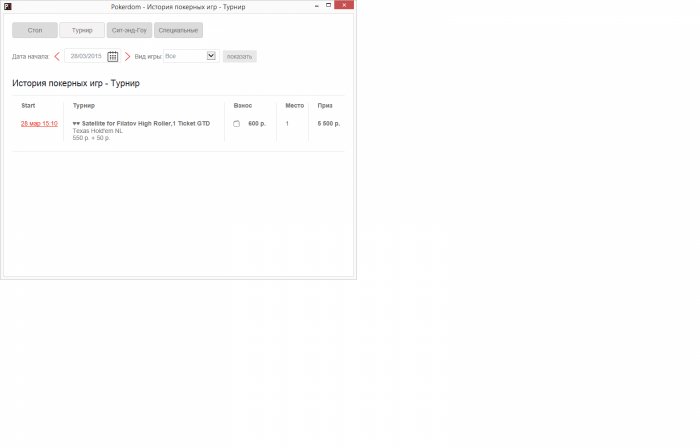This screenshot has width=700, height=448.
Task: Close the Pokerdom history window
Action: click(344, 5)
